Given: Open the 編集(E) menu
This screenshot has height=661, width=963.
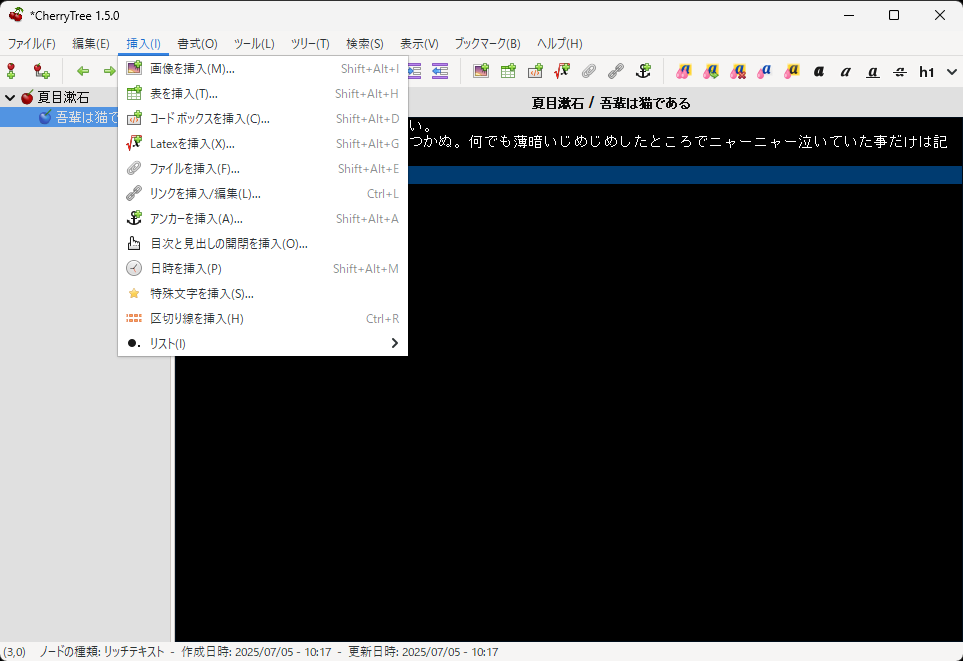Looking at the screenshot, I should click(x=91, y=44).
